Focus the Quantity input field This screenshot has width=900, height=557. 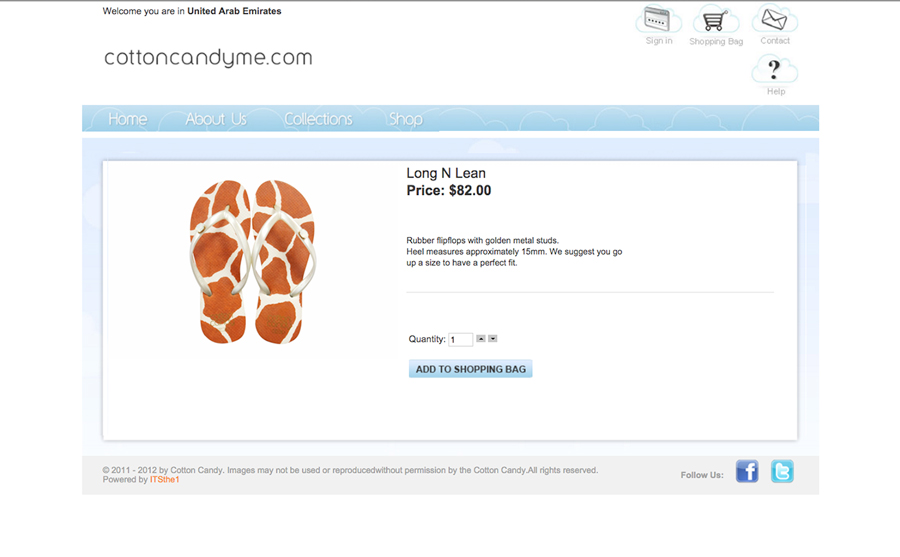point(460,340)
